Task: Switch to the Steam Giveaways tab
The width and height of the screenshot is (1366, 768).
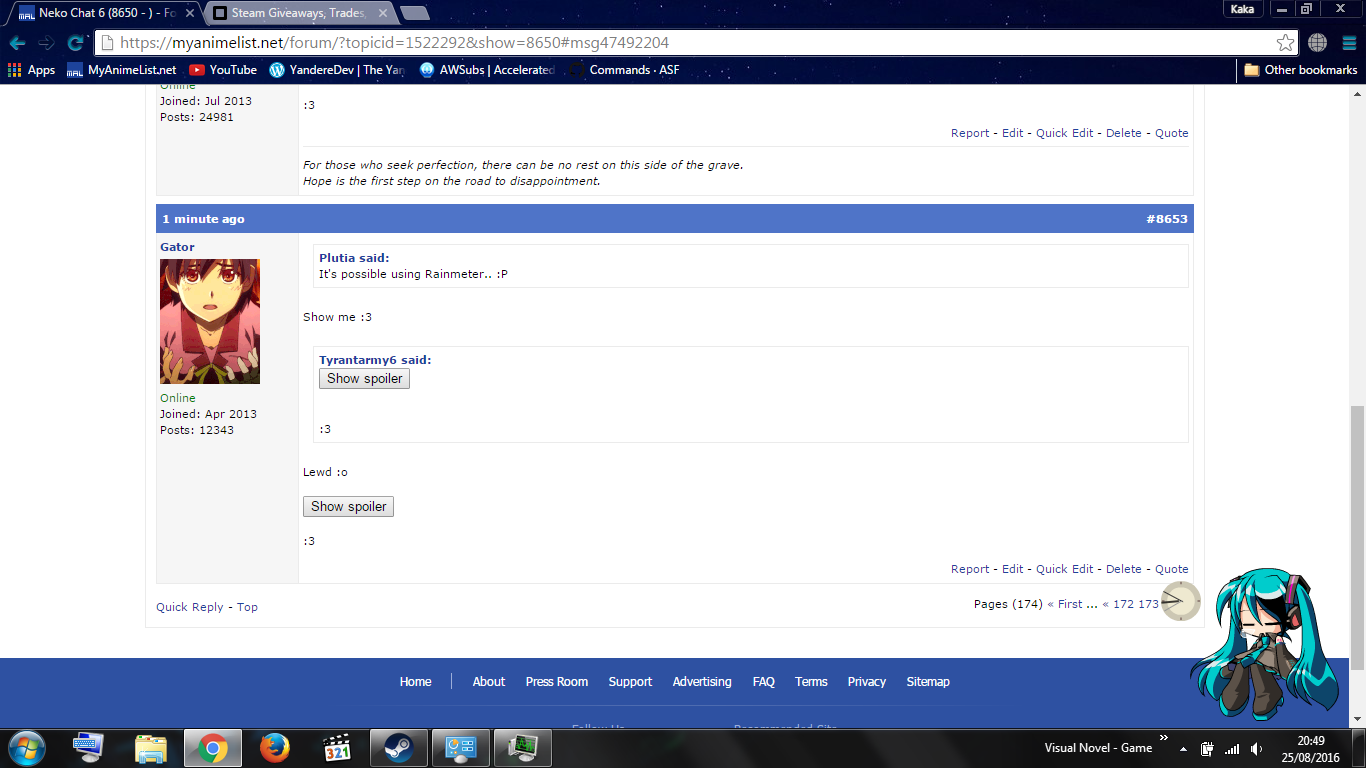Action: 299,13
